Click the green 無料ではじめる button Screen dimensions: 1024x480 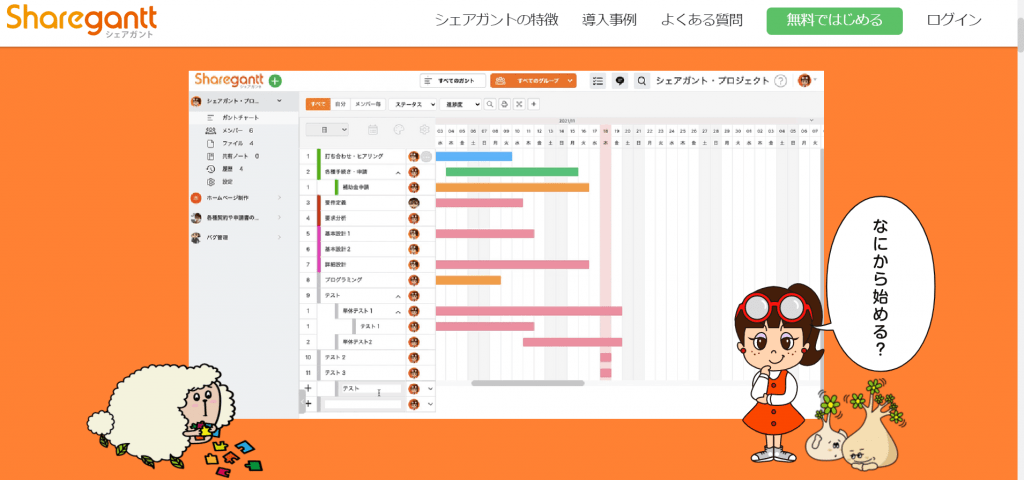pos(834,21)
